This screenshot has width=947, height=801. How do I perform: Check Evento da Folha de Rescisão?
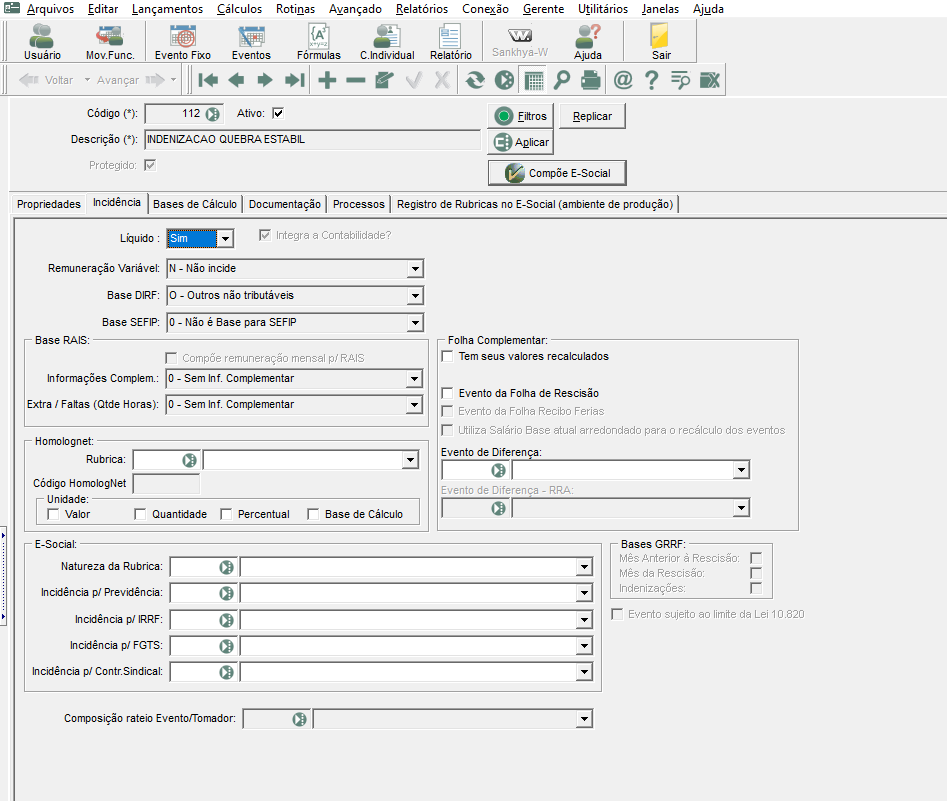448,393
